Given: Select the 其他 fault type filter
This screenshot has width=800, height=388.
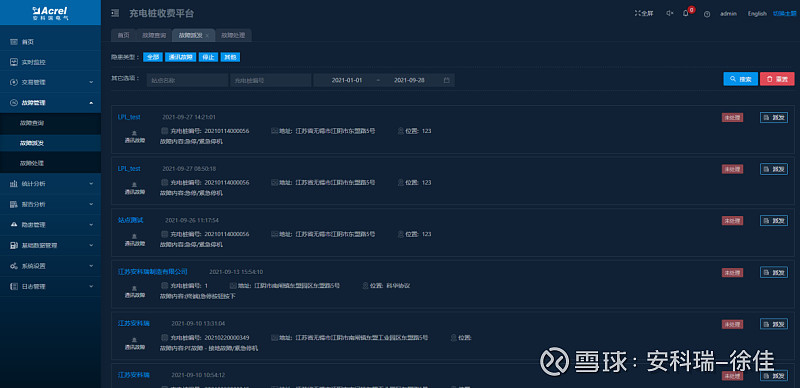Looking at the screenshot, I should coord(231,57).
